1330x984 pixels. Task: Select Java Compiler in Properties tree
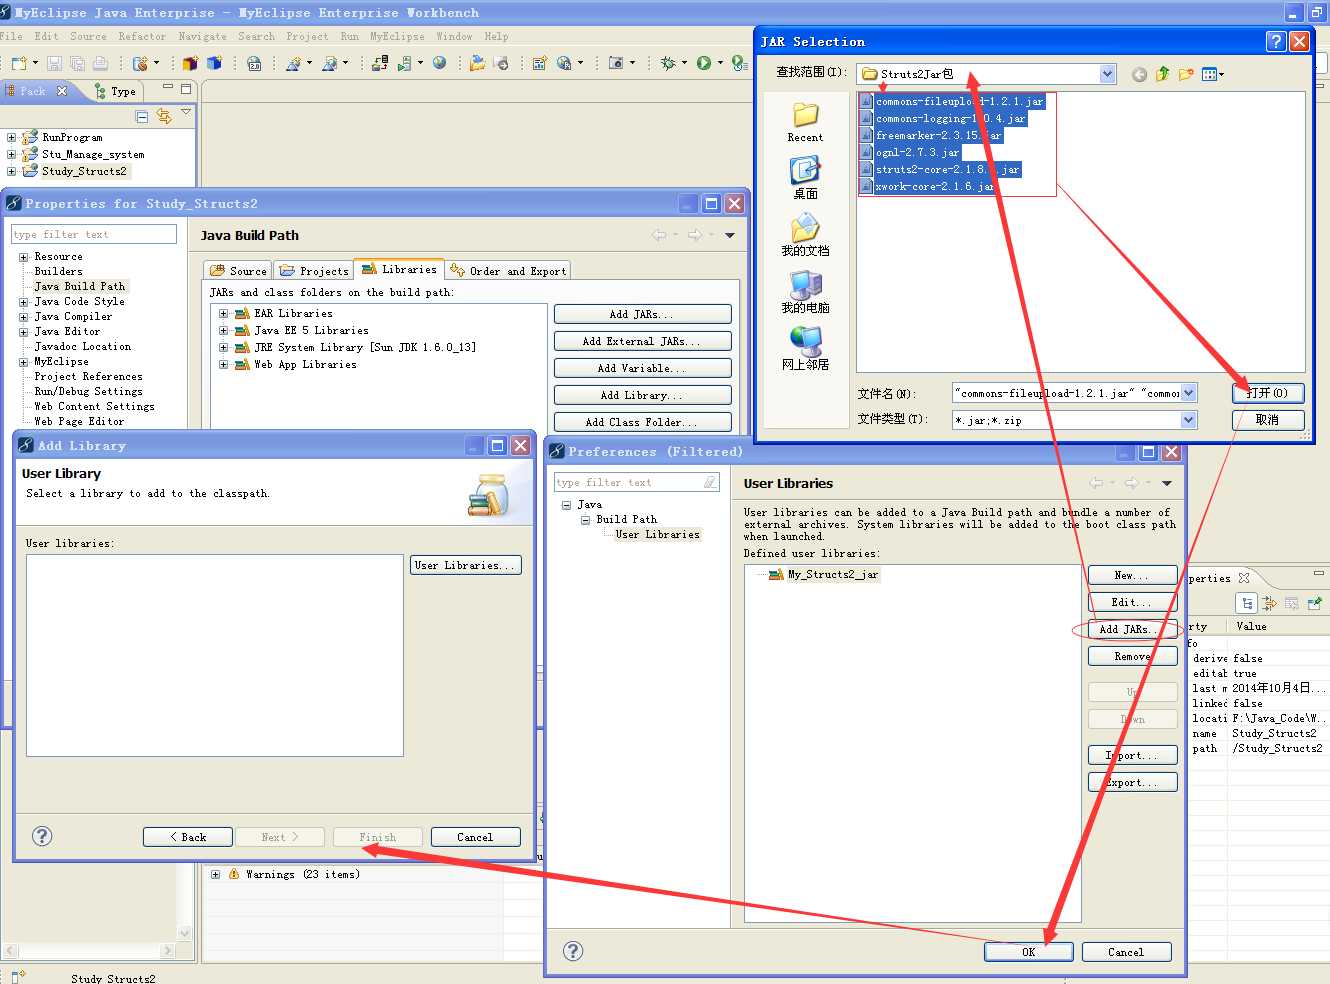(73, 316)
